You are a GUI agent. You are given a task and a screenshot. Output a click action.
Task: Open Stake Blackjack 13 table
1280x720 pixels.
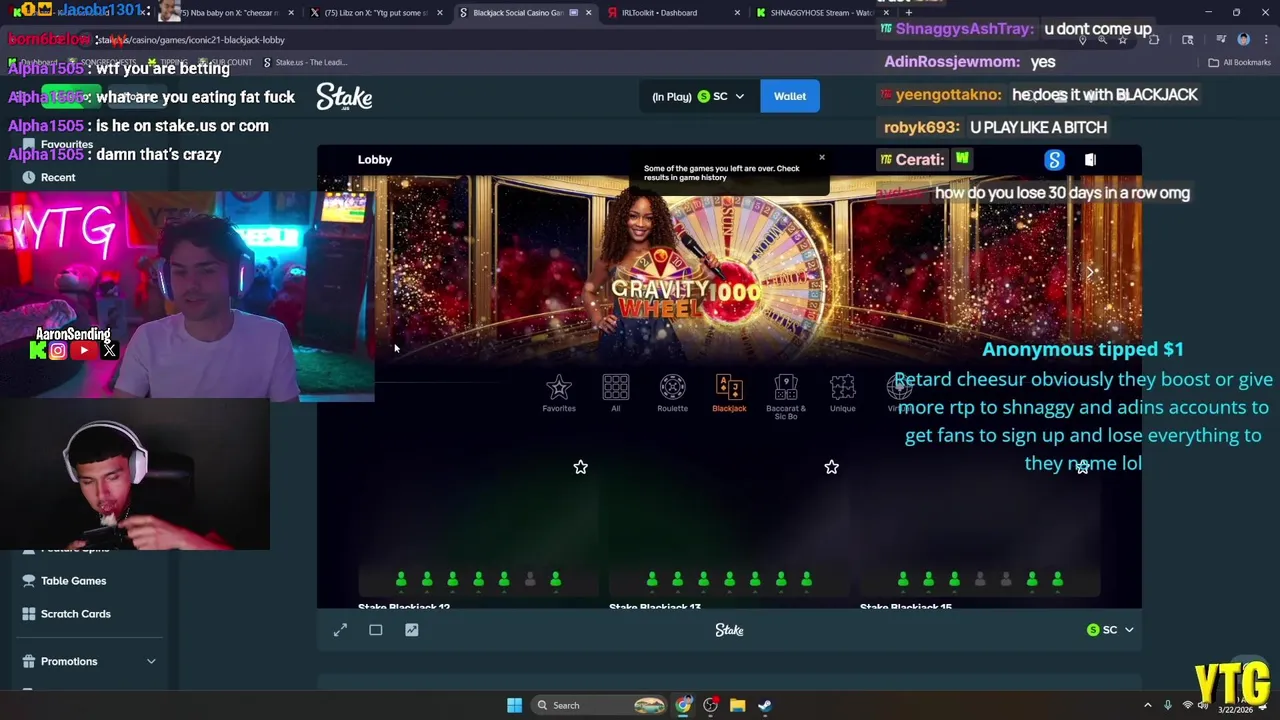pyautogui.click(x=729, y=530)
